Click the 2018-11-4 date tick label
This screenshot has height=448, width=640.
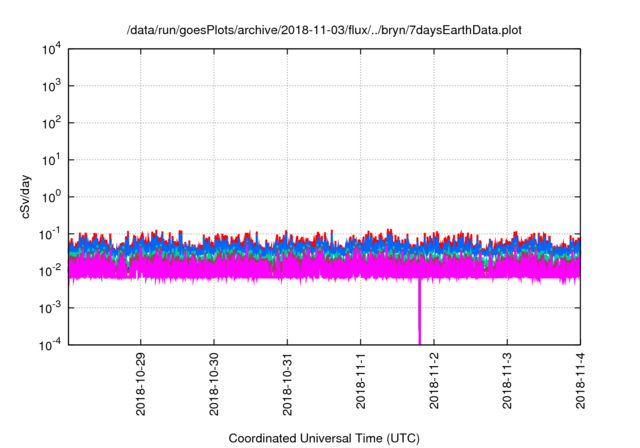point(580,381)
